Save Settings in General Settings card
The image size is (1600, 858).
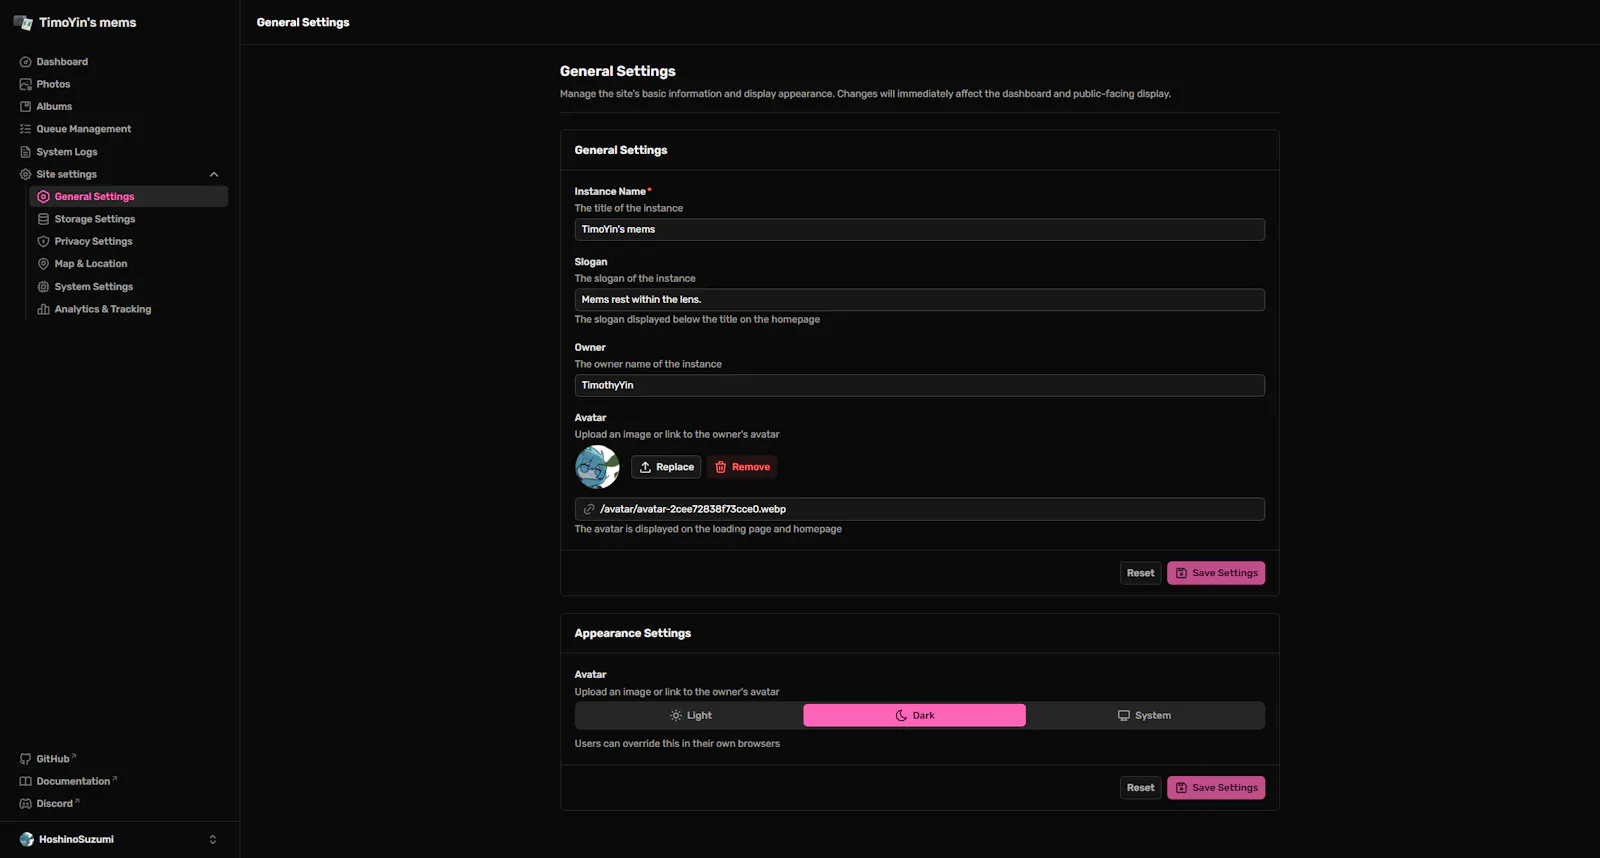coord(1216,573)
